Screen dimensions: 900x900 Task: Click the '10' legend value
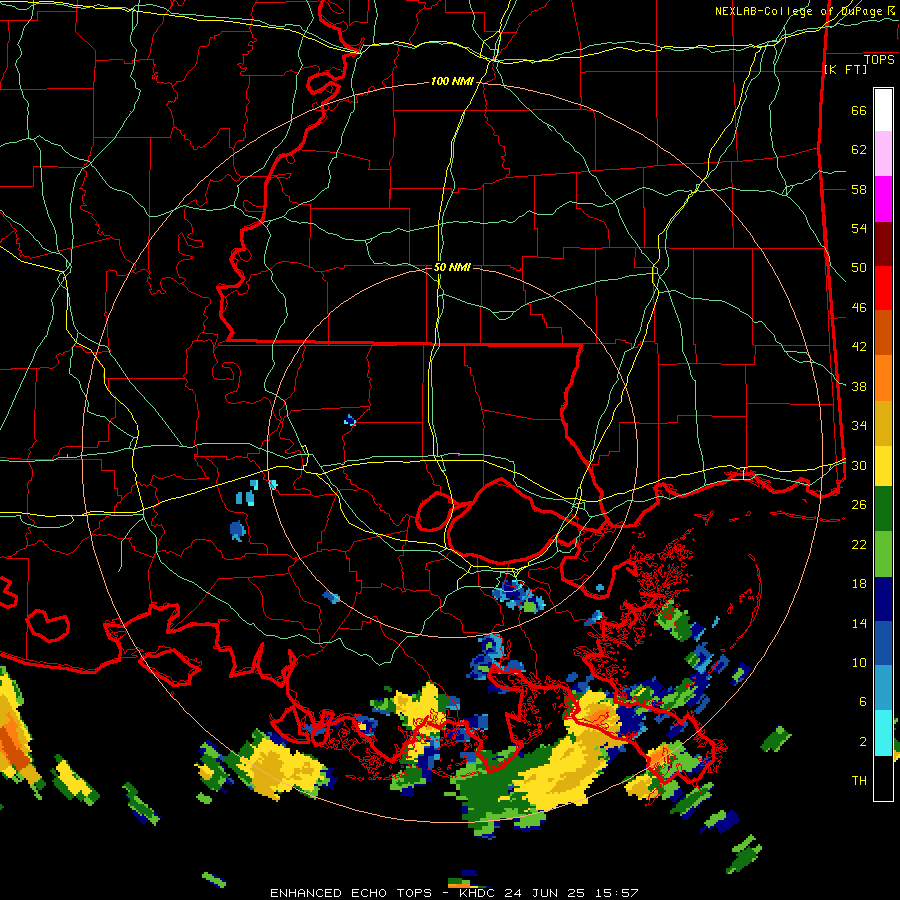point(859,662)
